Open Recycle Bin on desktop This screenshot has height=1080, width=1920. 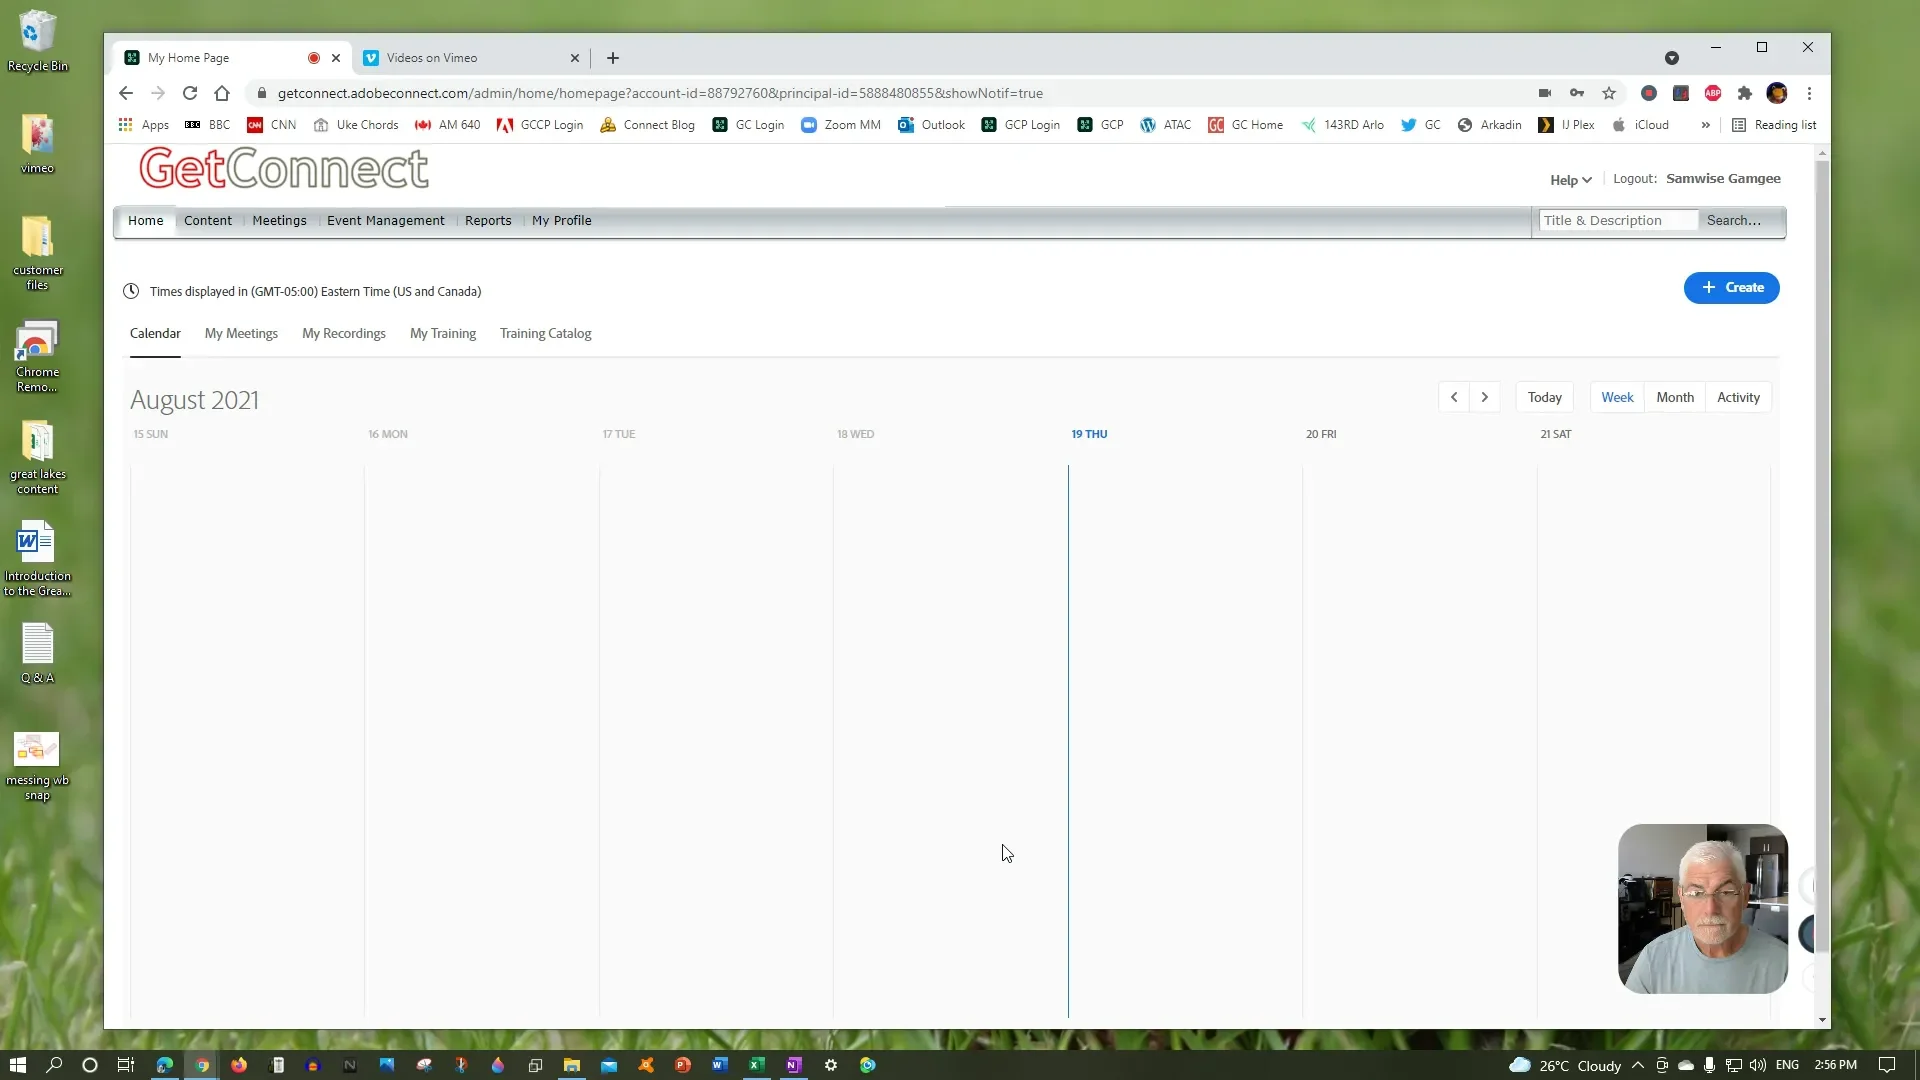pyautogui.click(x=37, y=41)
